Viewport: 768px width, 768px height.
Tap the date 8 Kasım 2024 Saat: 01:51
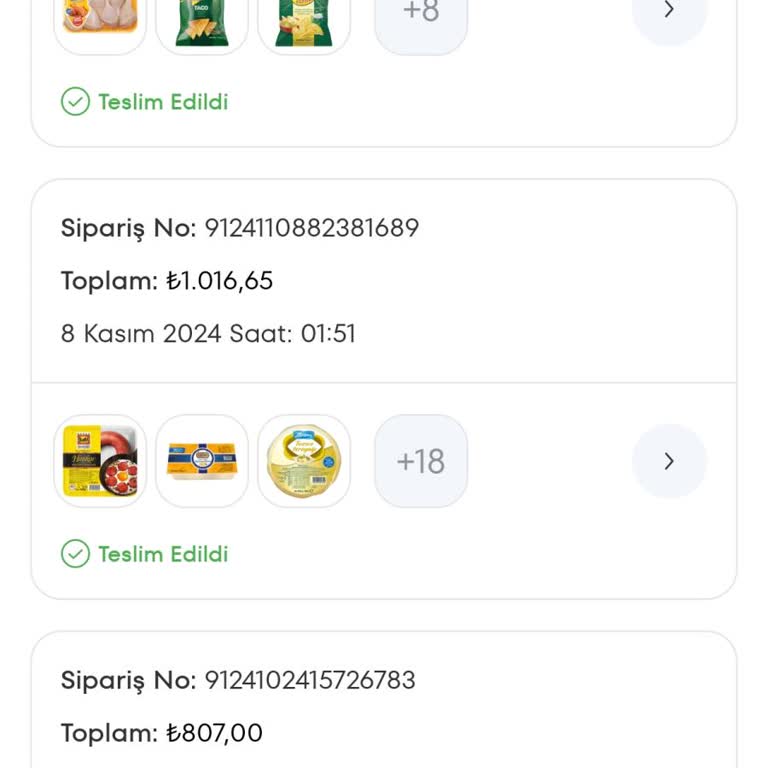208,334
